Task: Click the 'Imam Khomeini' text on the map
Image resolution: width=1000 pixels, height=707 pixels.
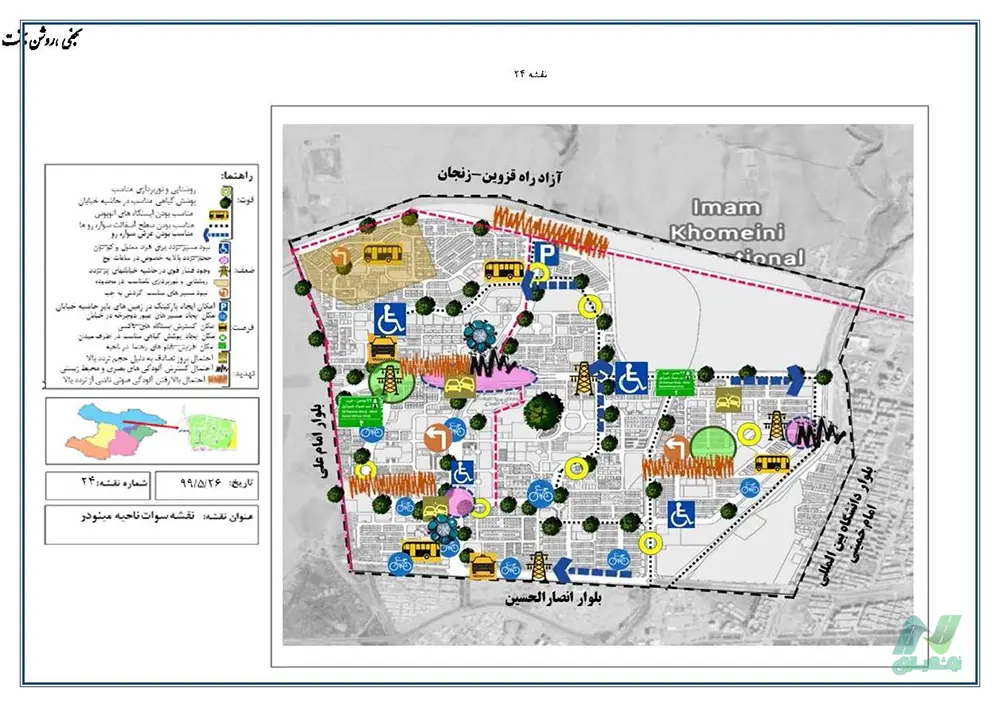Action: [726, 220]
